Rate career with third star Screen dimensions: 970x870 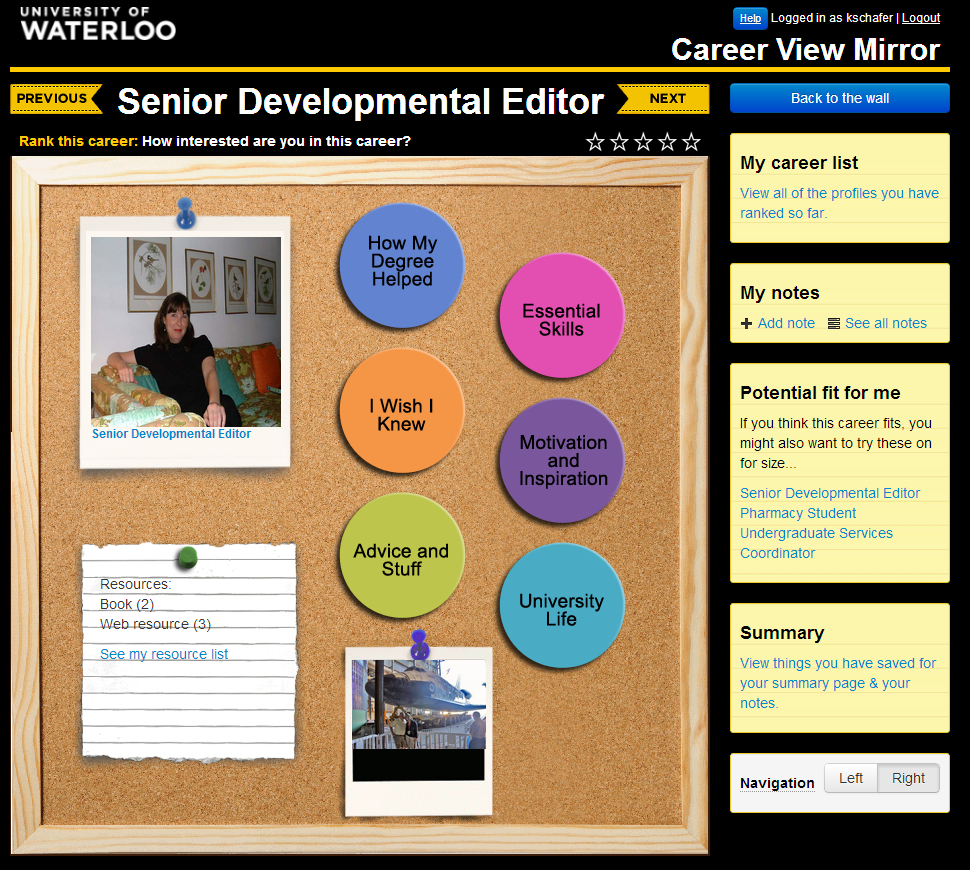coord(643,142)
